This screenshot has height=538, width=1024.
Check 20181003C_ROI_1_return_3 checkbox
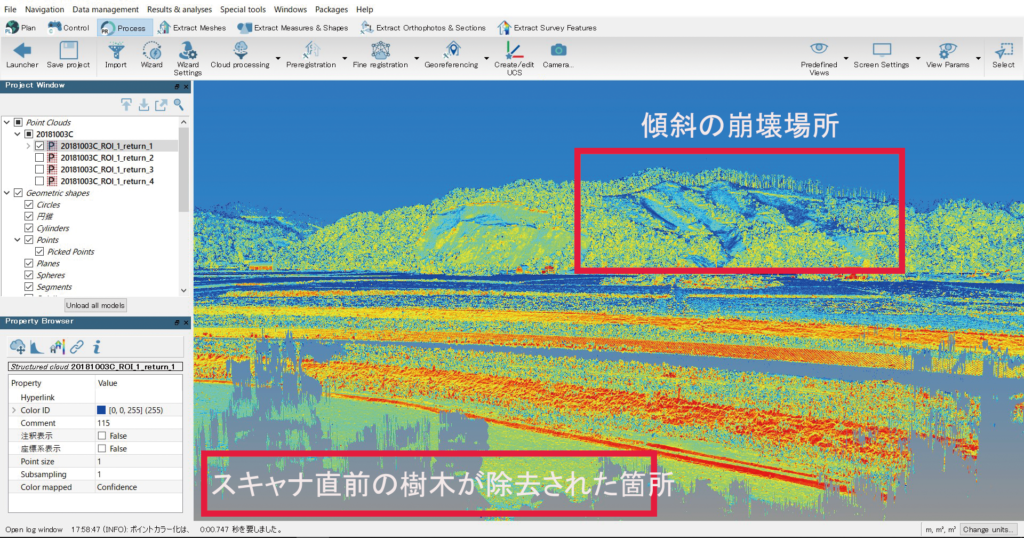click(40, 170)
